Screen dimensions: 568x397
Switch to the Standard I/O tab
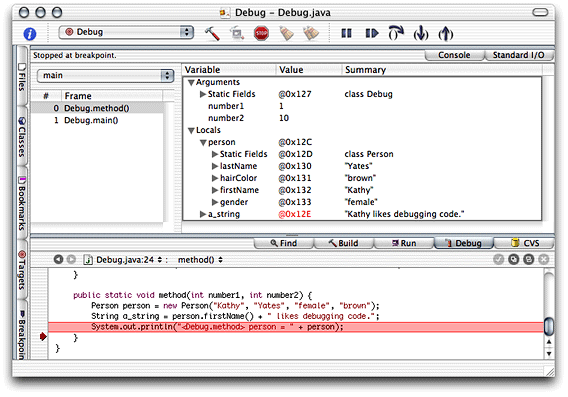(x=518, y=55)
